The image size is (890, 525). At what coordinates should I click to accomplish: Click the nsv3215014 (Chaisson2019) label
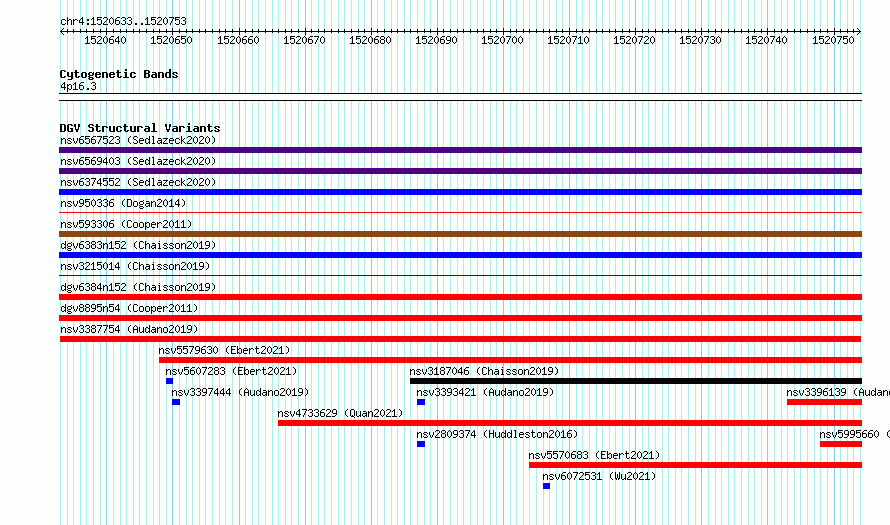(135, 266)
